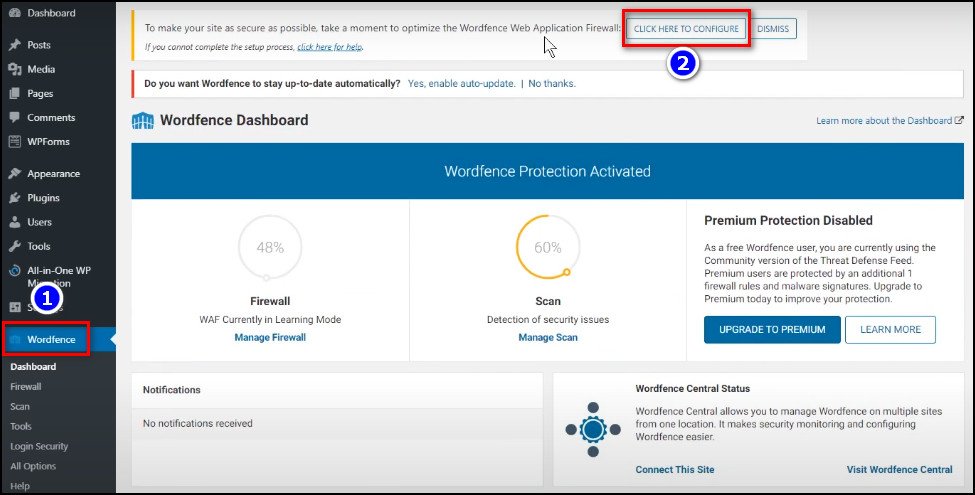Click the Wordfence Protection Activated banner
Image resolution: width=975 pixels, height=495 pixels.
pyautogui.click(x=547, y=171)
